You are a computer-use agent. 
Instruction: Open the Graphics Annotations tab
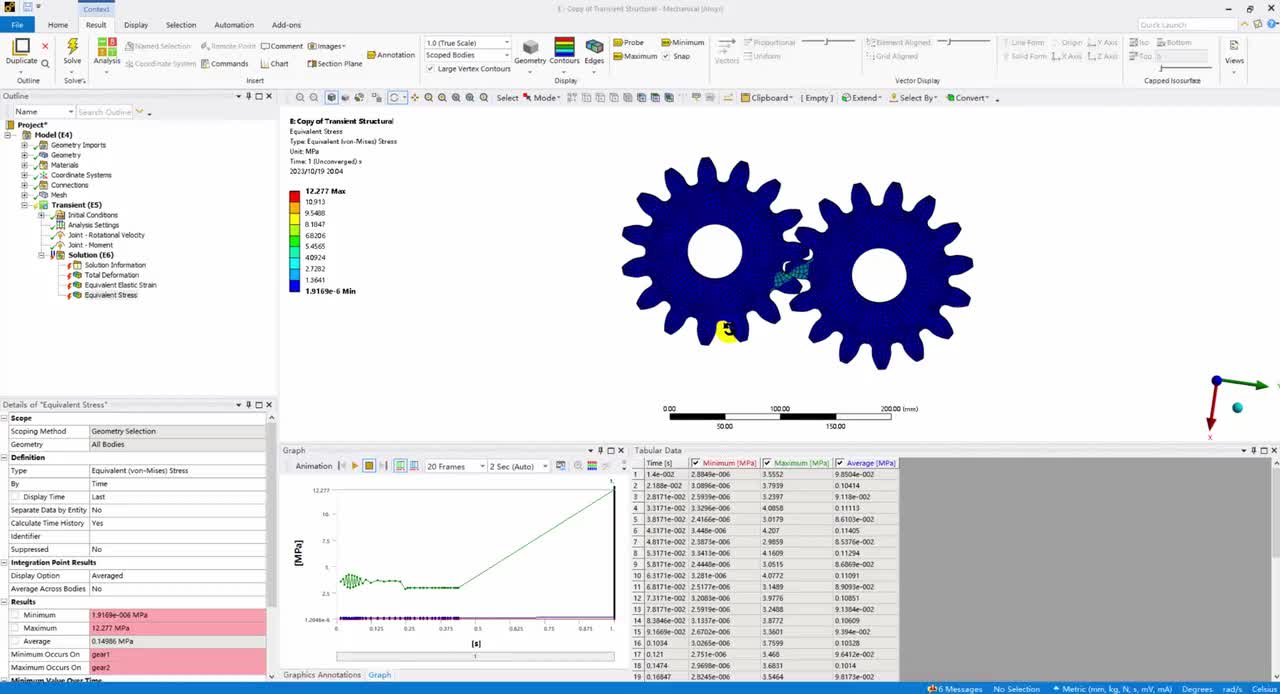point(321,675)
